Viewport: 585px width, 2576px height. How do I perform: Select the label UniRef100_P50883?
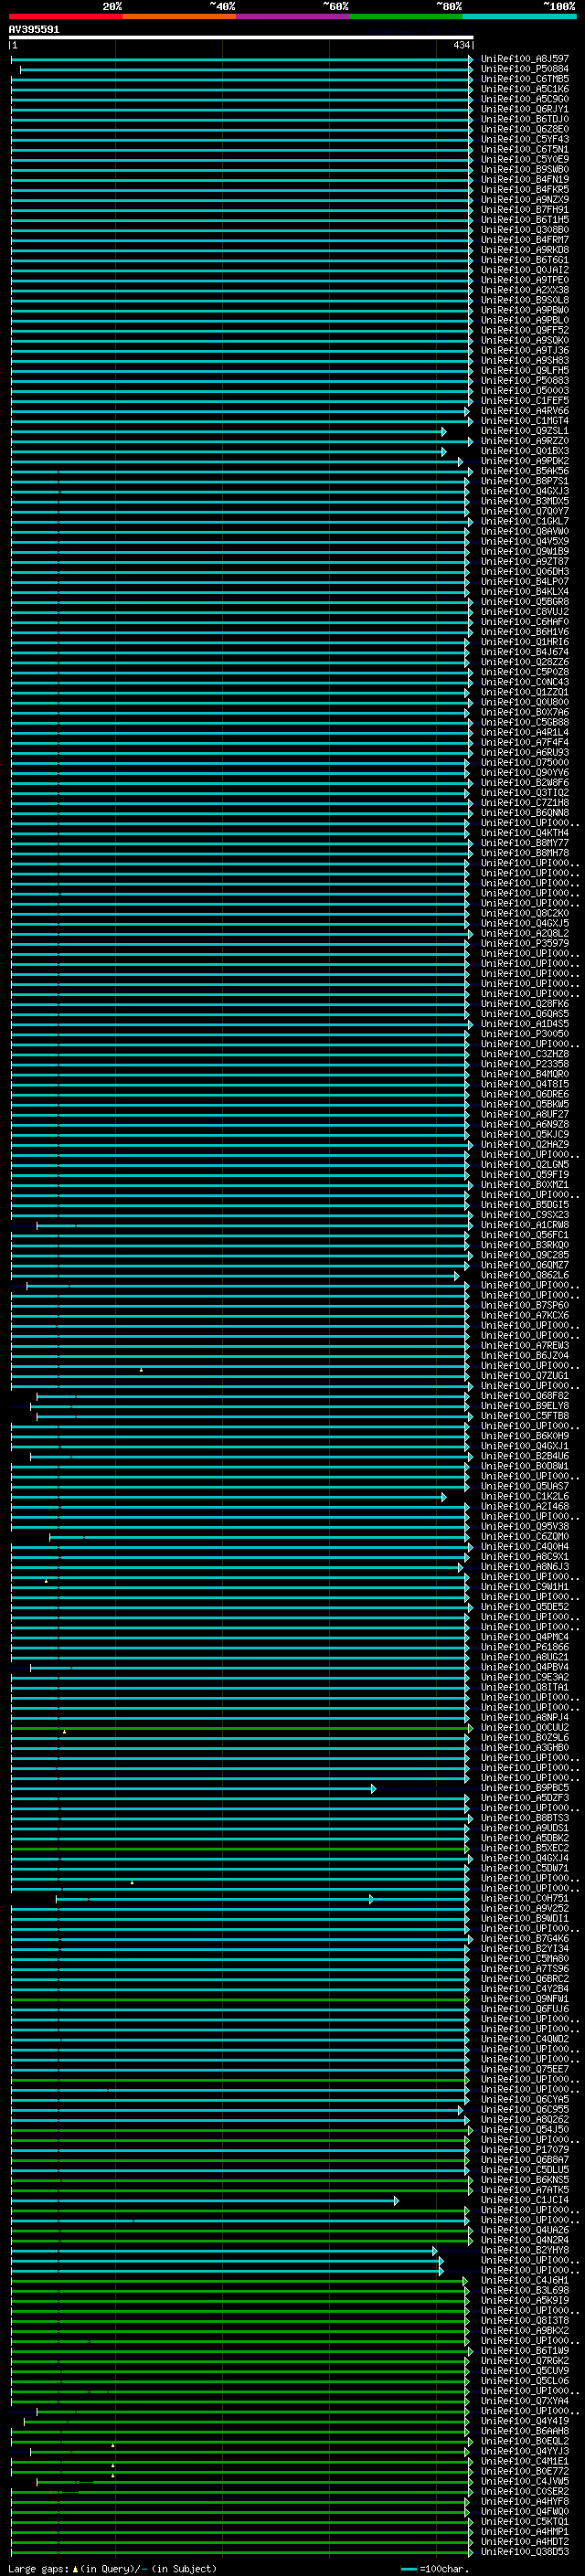click(524, 381)
